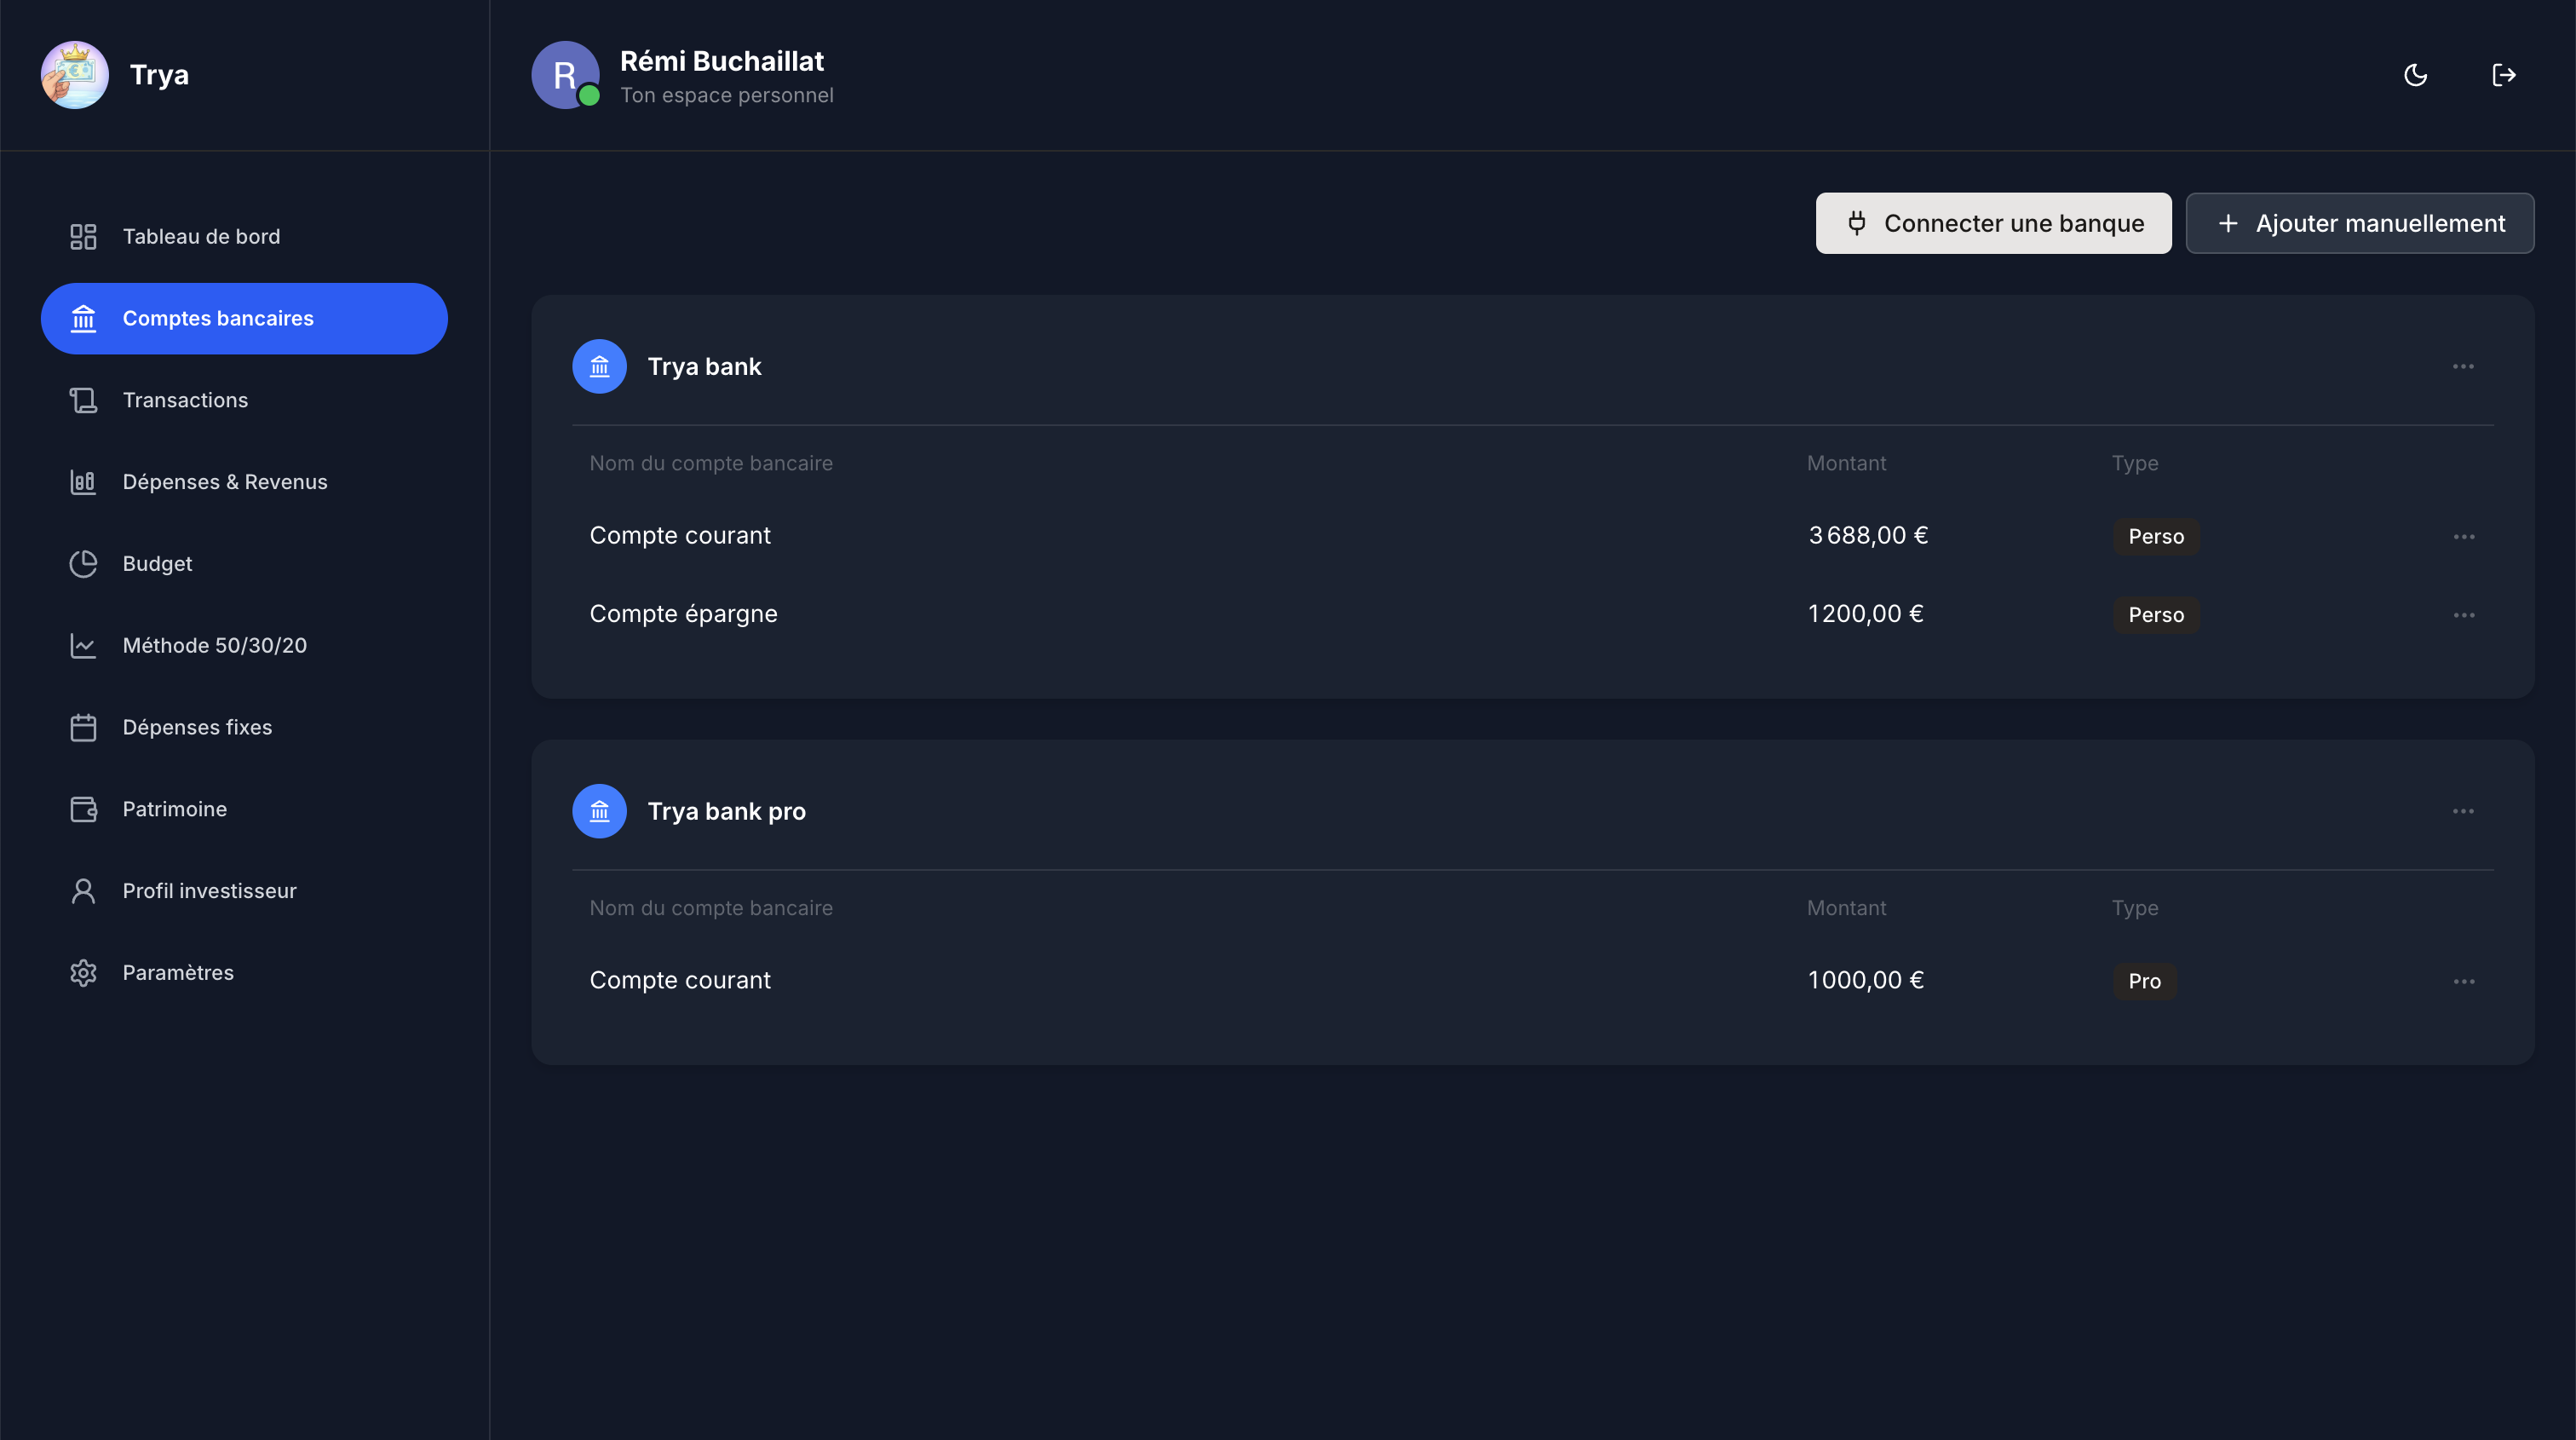Click the Perso badge on Compte courant
The width and height of the screenshot is (2576, 1440).
click(2155, 537)
